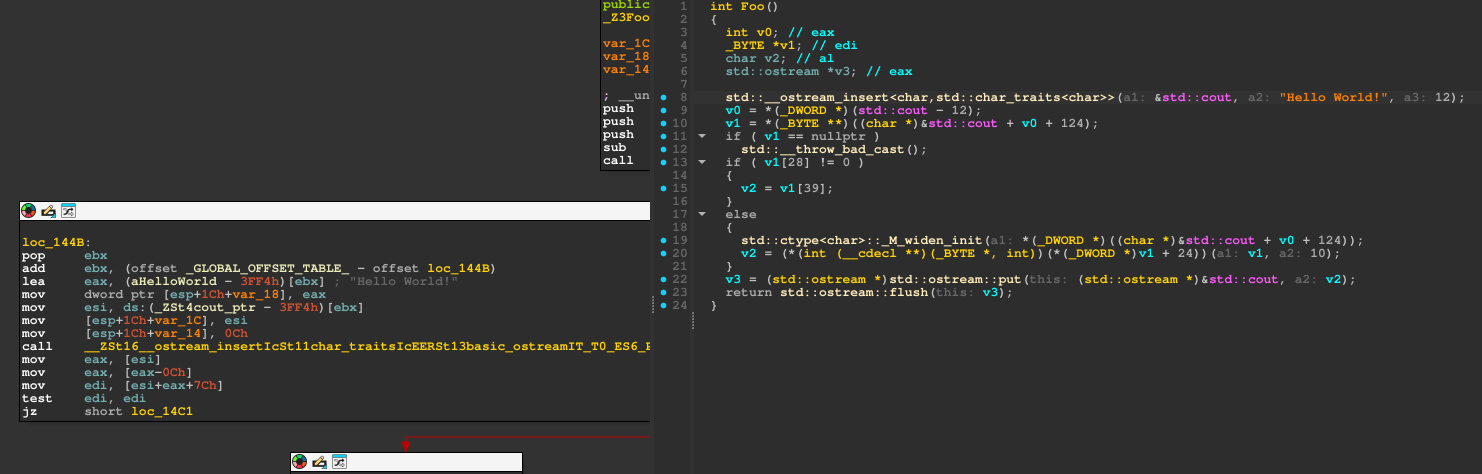This screenshot has width=1482, height=474.
Task: Toggle breakpoint dot on pseudocode line 23
Action: coord(664,292)
